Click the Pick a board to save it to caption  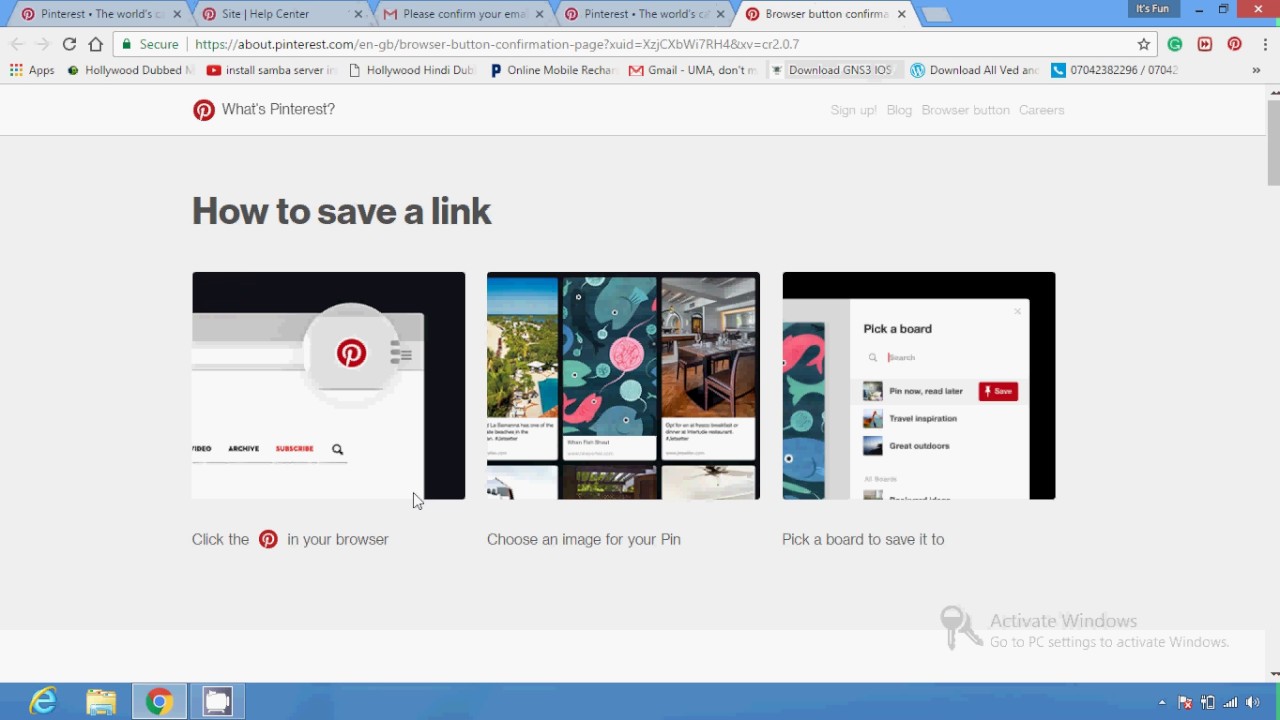click(x=863, y=539)
